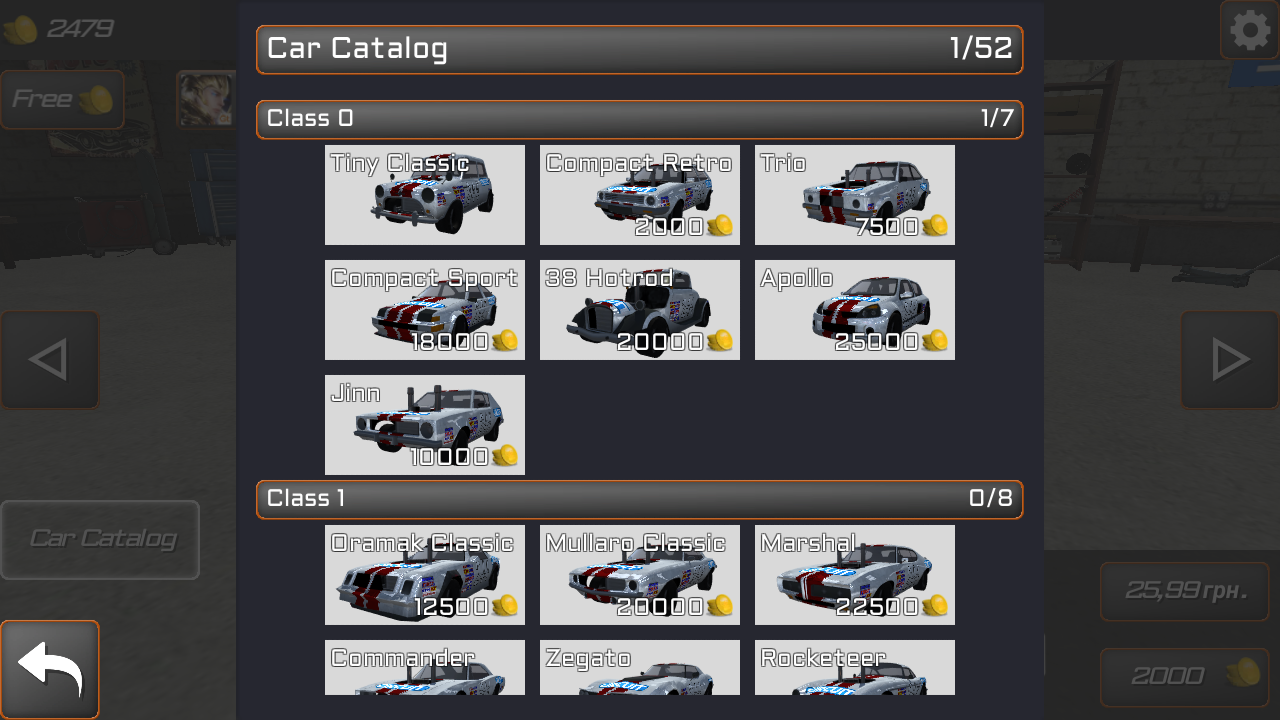
Task: Go to next car with right arrow
Action: (1230, 360)
